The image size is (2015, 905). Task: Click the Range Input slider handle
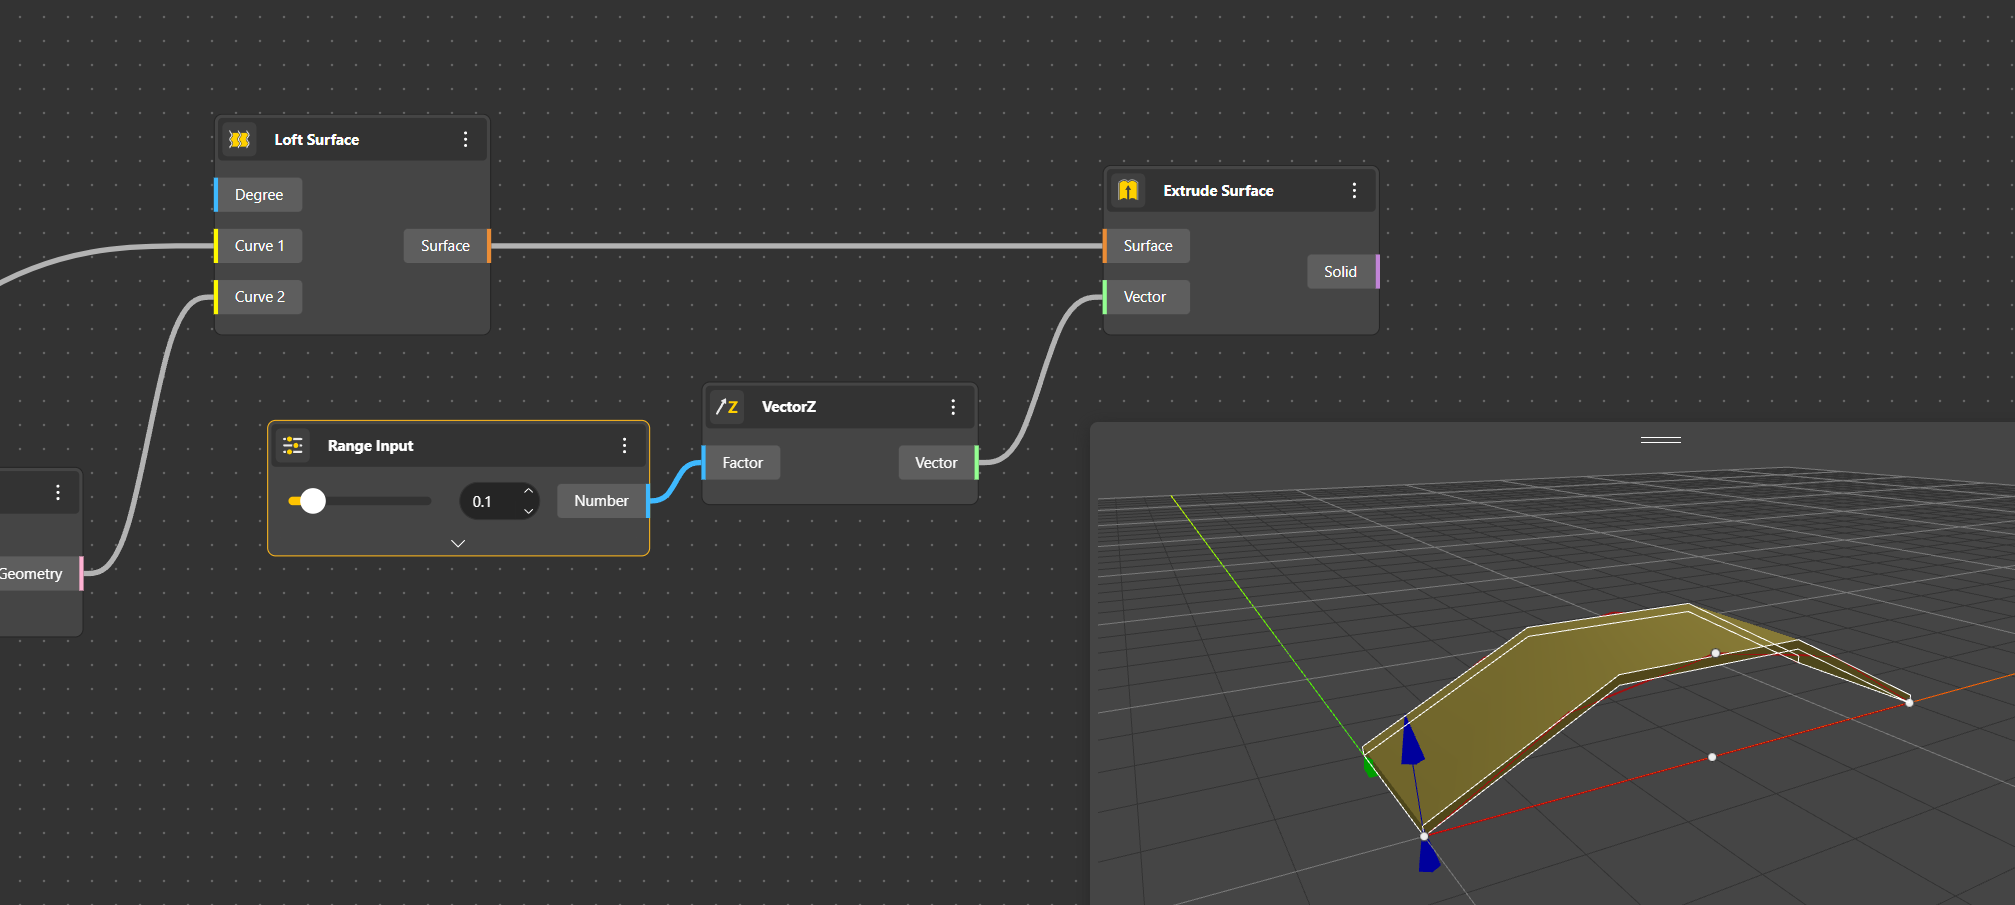coord(313,501)
